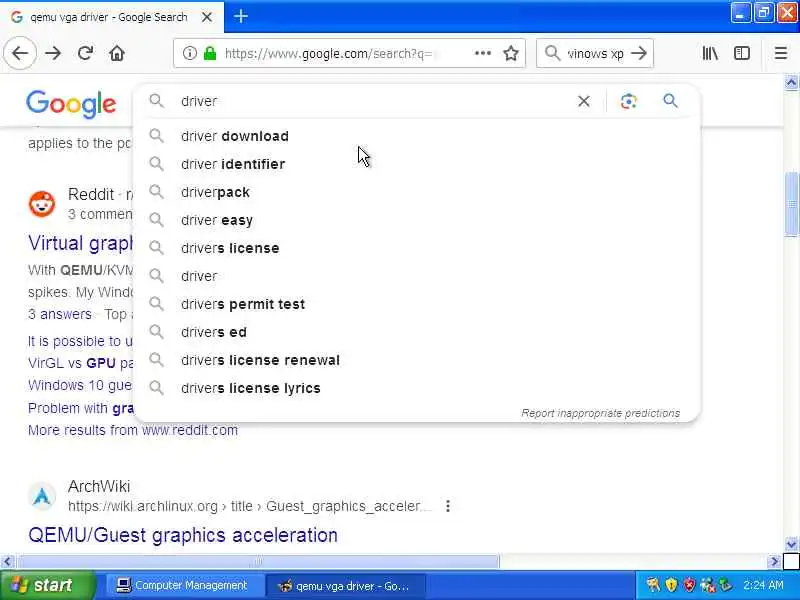Open page actions three-dot menu
The image size is (800, 600).
point(483,53)
